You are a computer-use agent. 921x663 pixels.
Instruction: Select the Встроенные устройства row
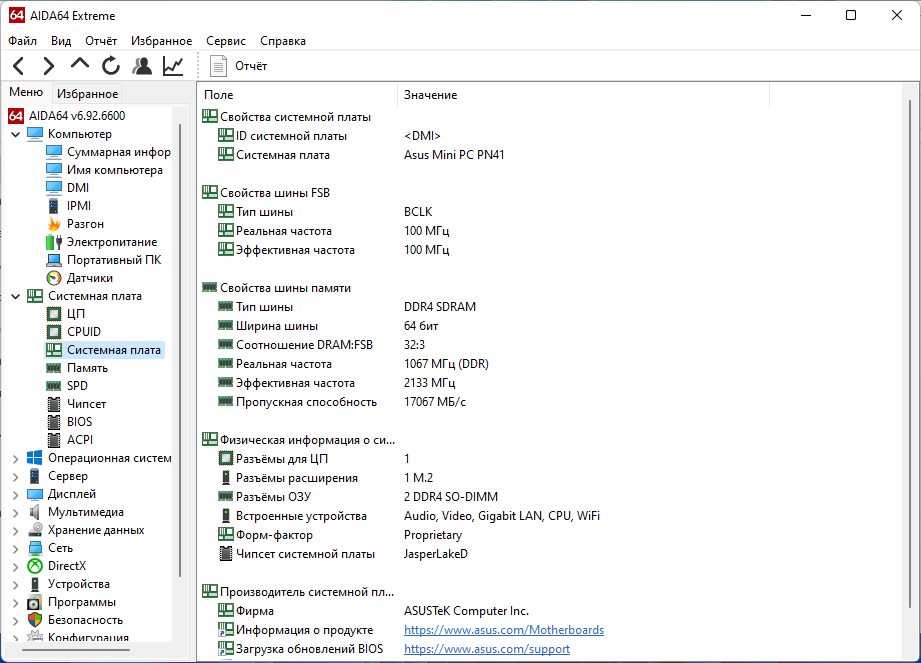pos(408,516)
